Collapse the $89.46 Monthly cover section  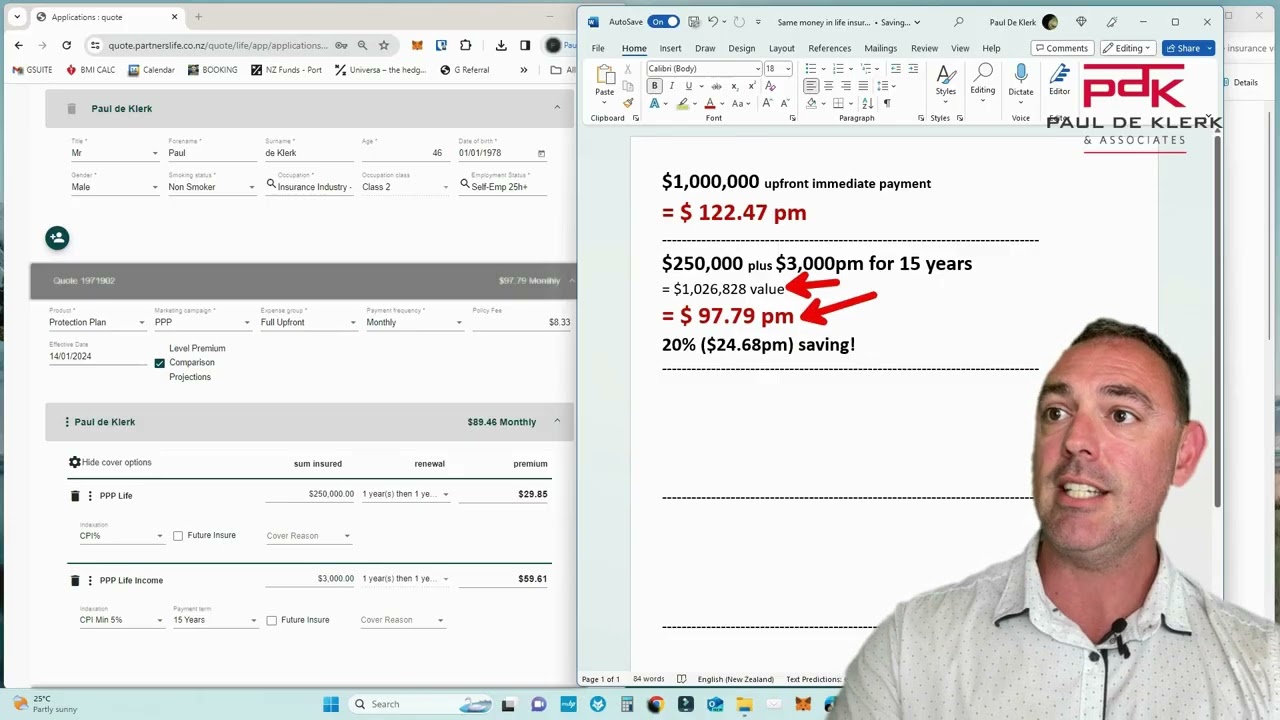557,422
